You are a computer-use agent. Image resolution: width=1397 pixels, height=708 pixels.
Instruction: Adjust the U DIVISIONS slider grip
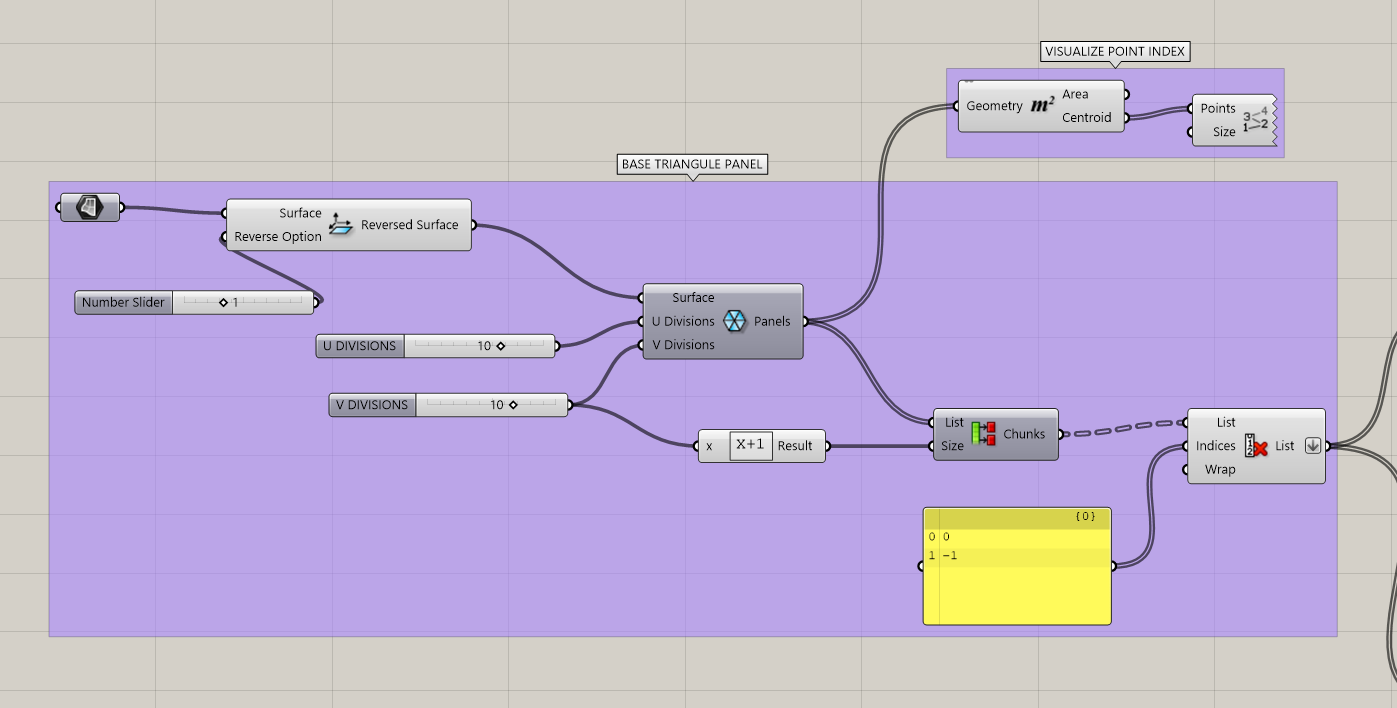click(500, 346)
